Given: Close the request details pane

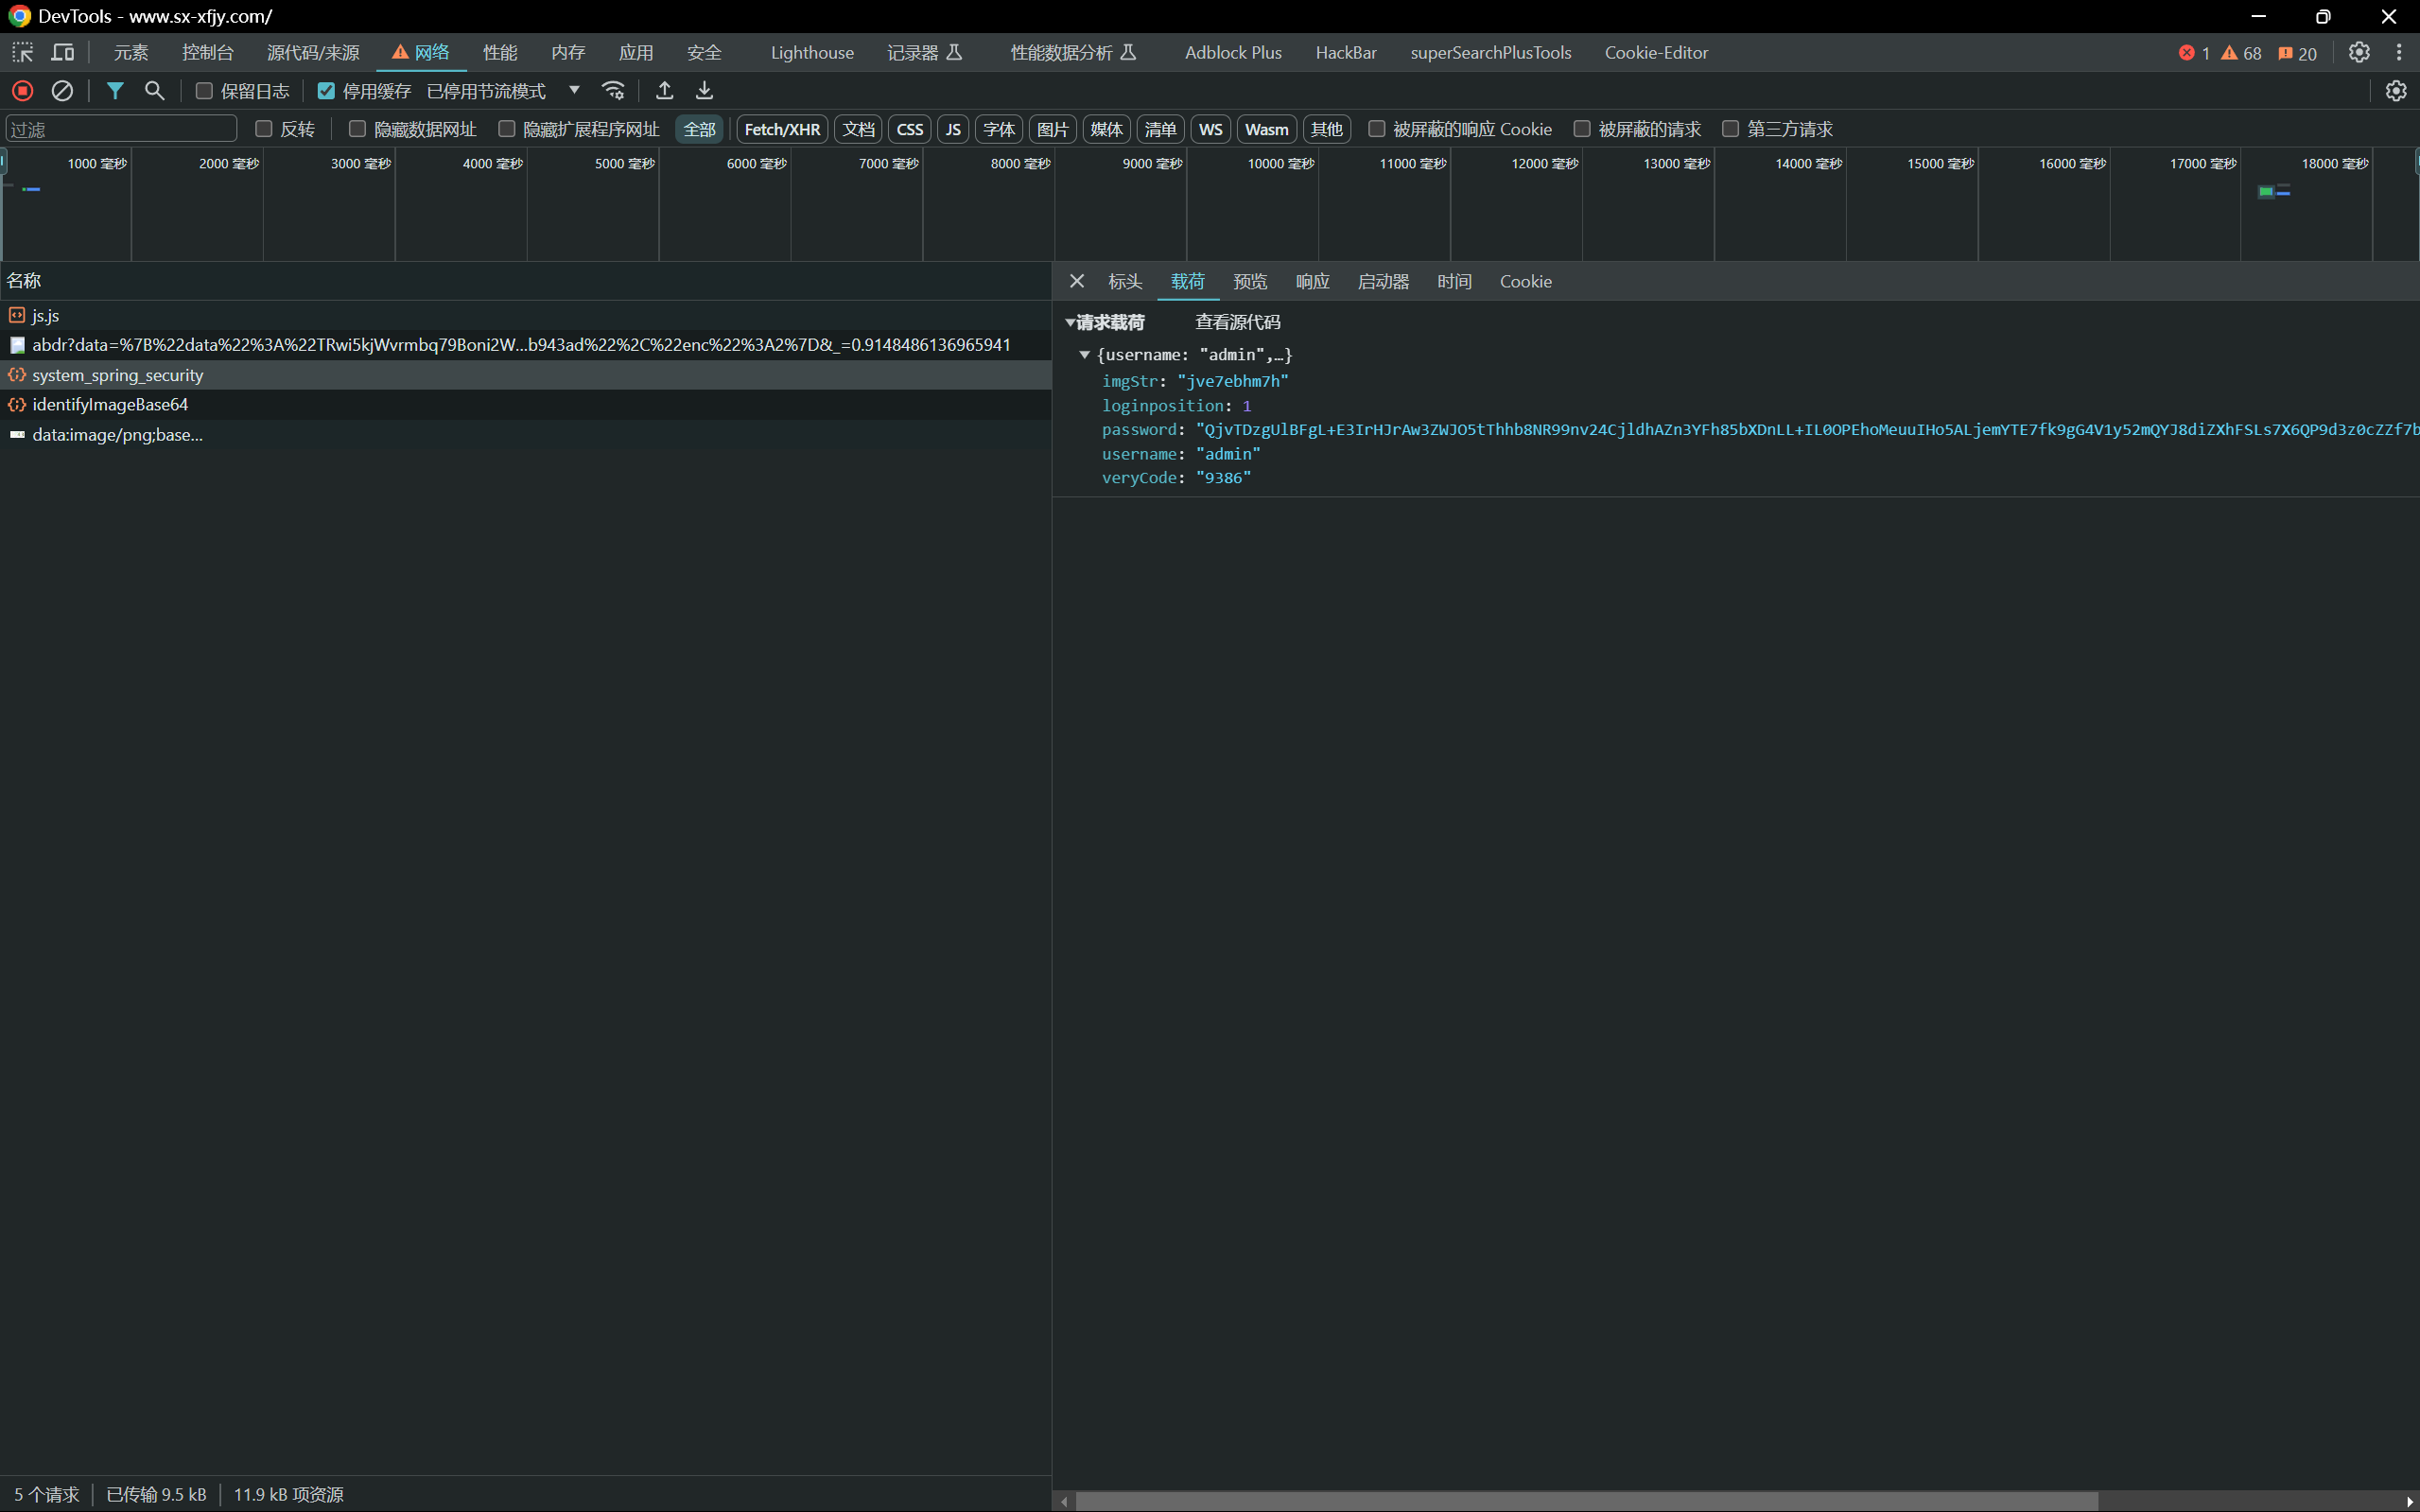Looking at the screenshot, I should click(x=1077, y=281).
